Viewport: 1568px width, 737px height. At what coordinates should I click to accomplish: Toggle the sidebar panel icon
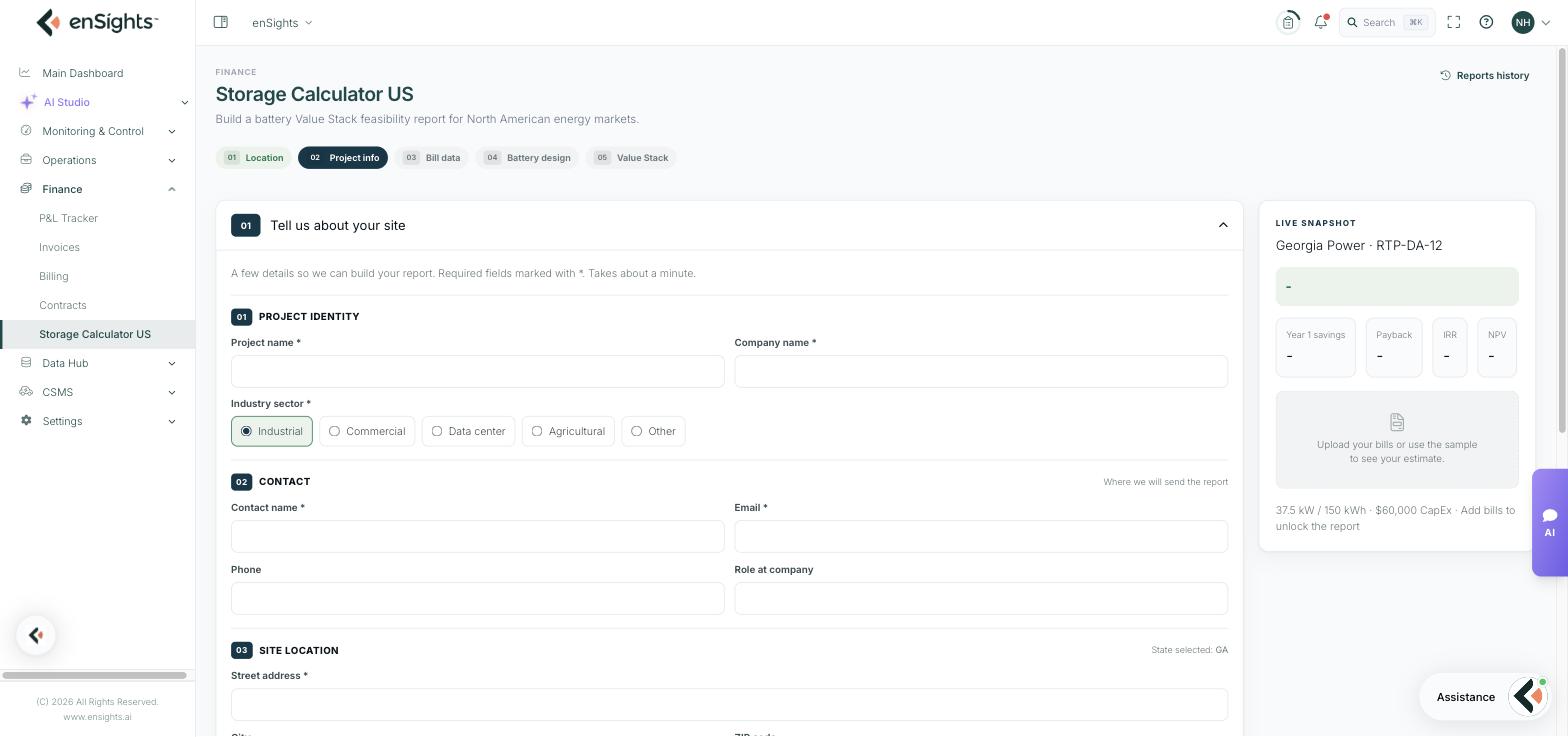[x=221, y=22]
